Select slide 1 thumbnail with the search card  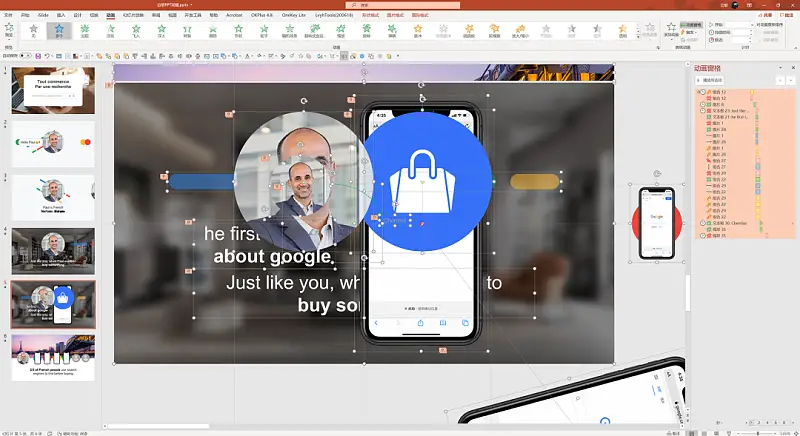point(53,90)
